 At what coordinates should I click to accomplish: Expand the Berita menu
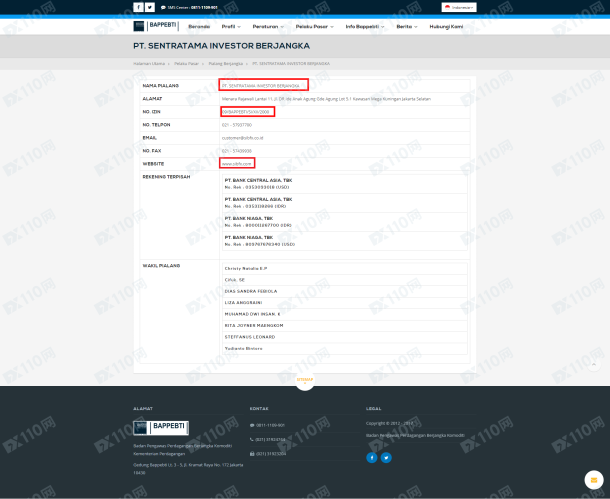tap(407, 26)
